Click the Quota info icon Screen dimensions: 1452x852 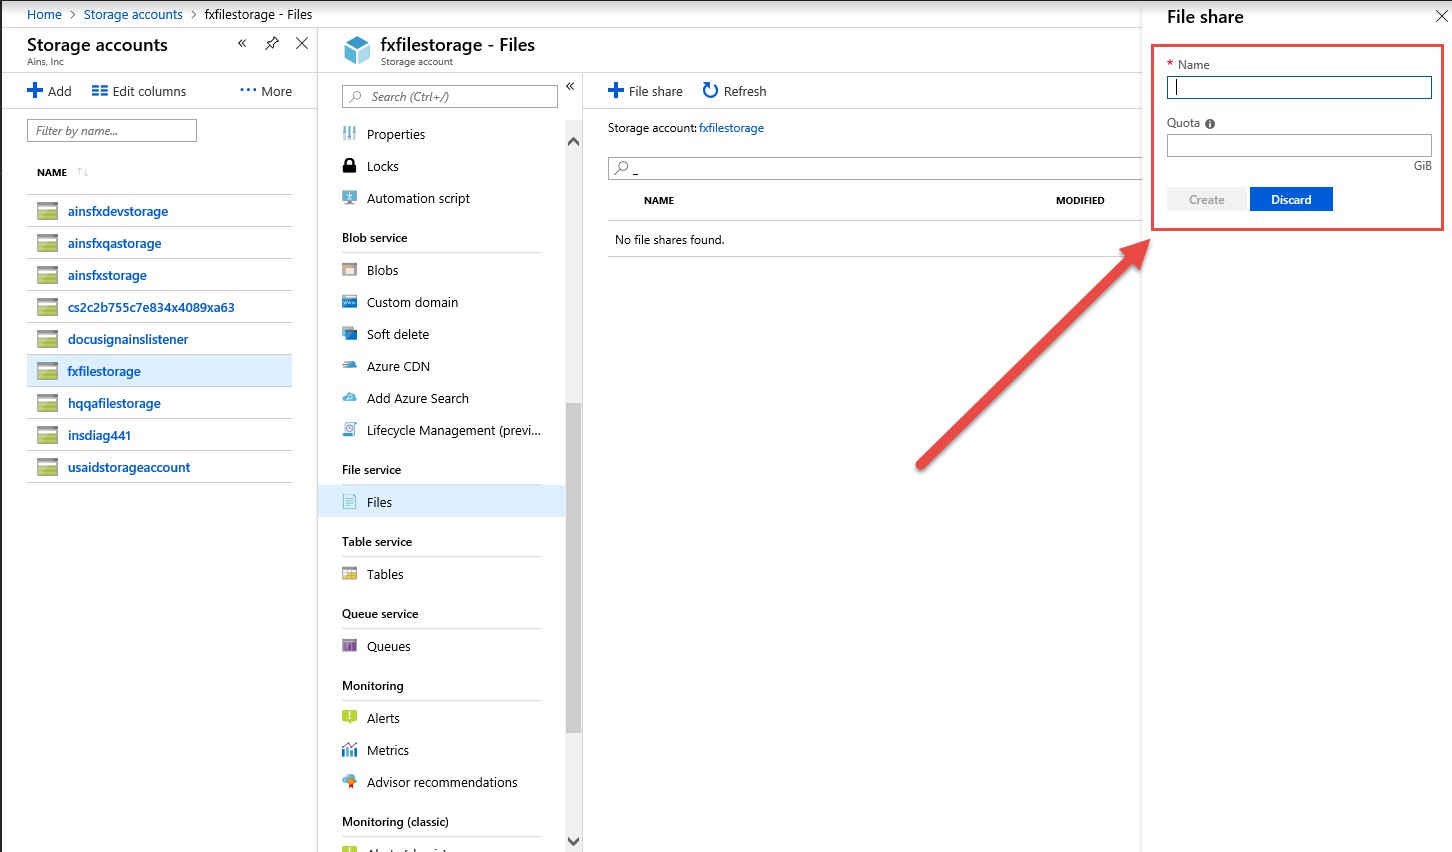(x=1210, y=124)
